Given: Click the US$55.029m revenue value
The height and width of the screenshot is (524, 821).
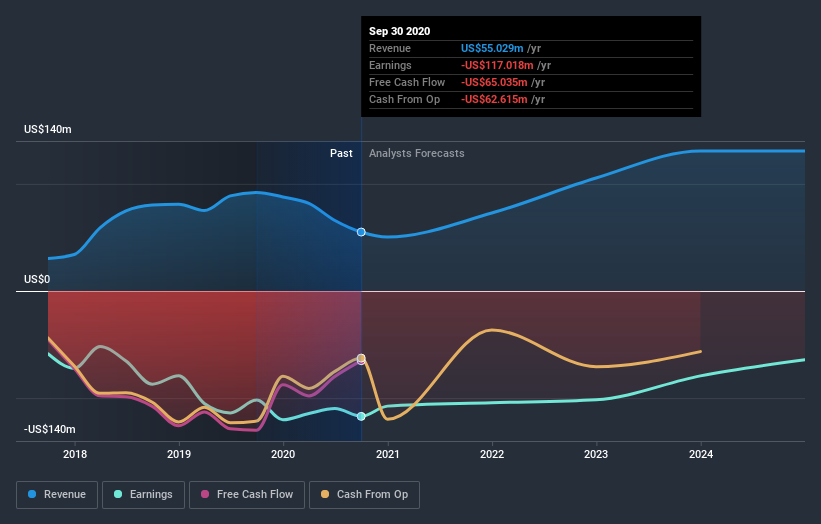Looking at the screenshot, I should [x=492, y=48].
